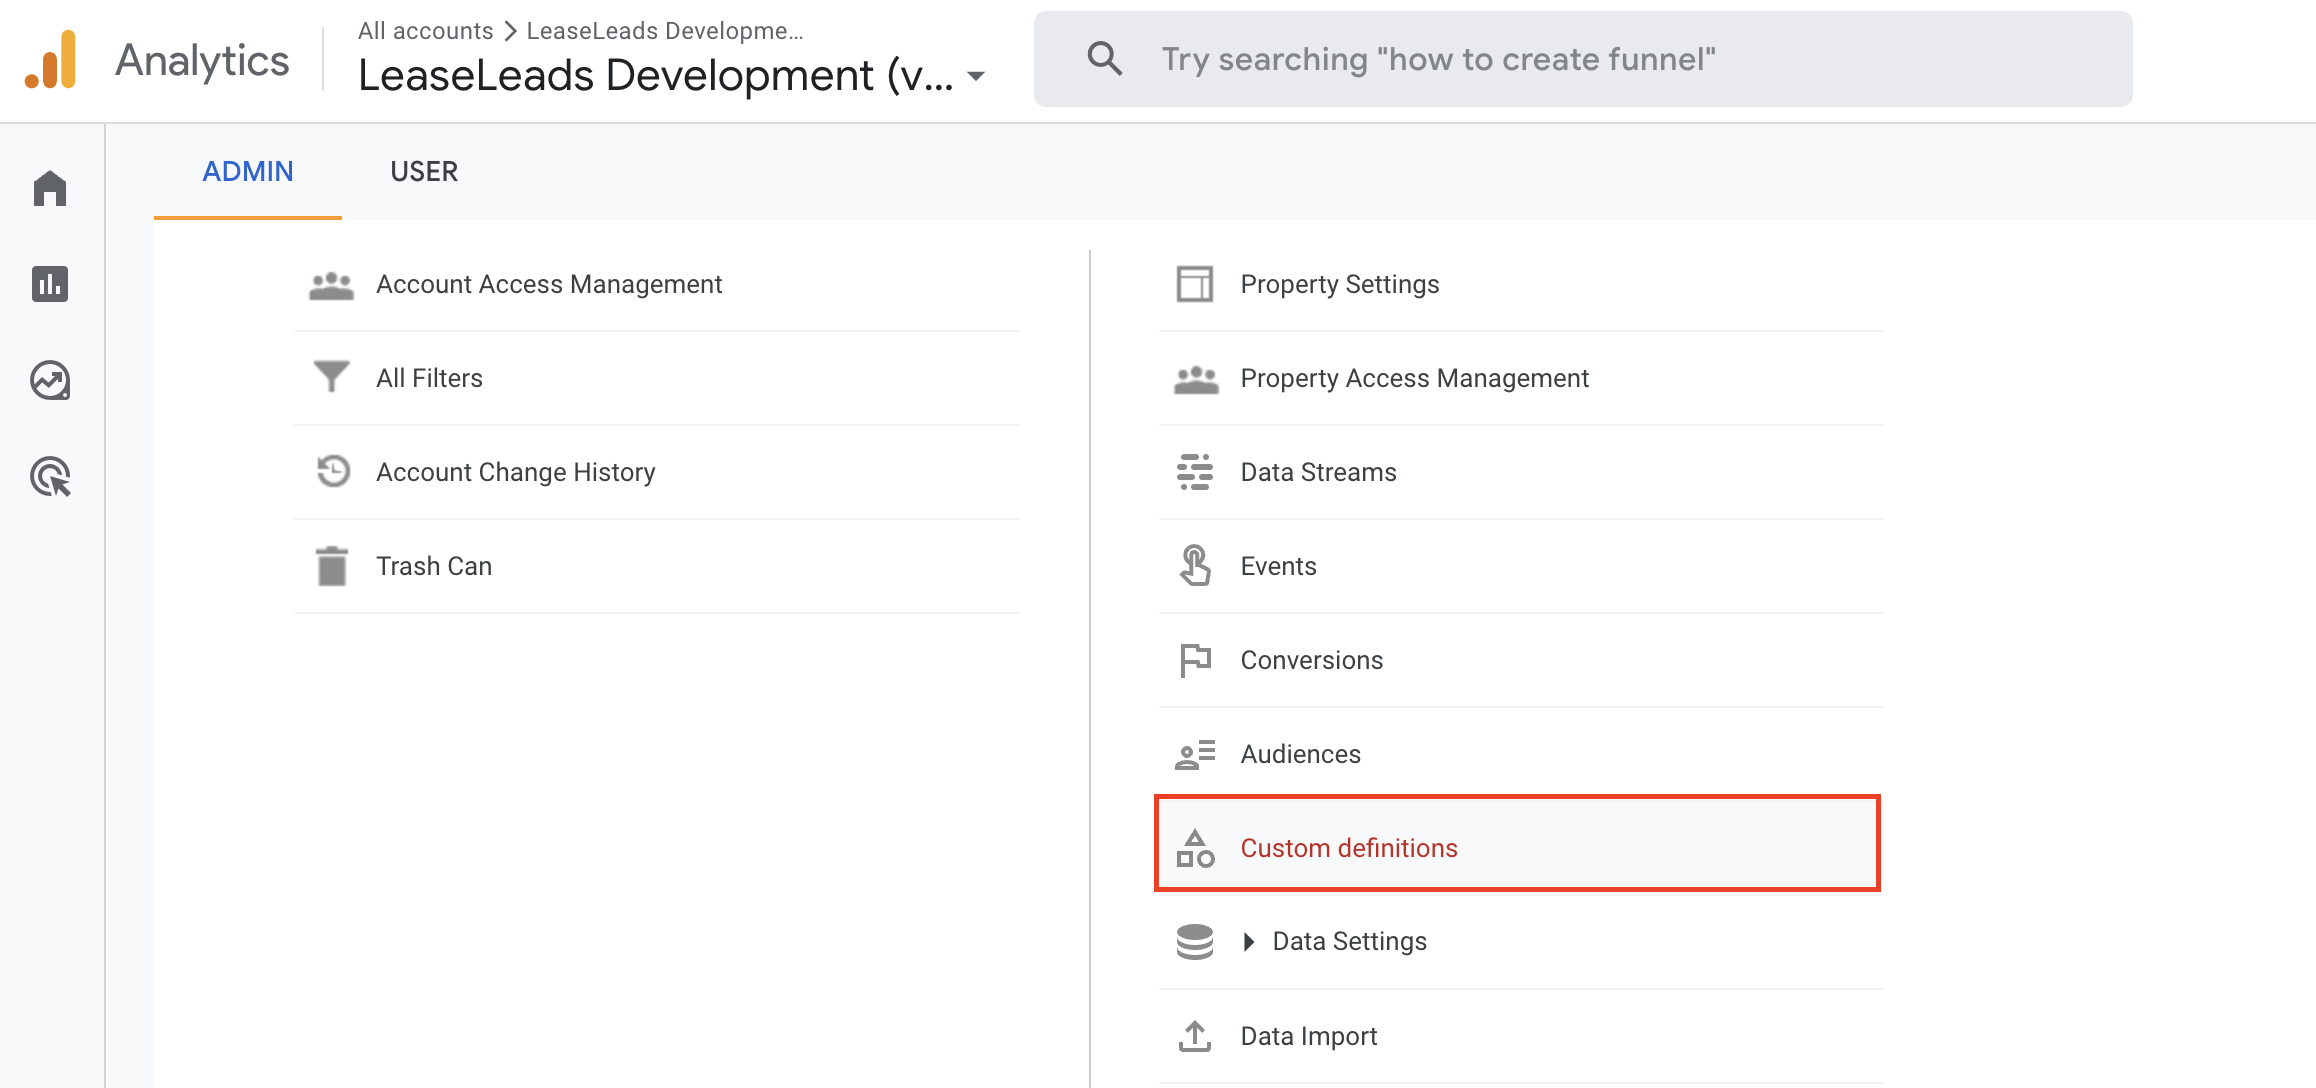Click the All accounts breadcrumb
2316x1088 pixels.
(426, 31)
